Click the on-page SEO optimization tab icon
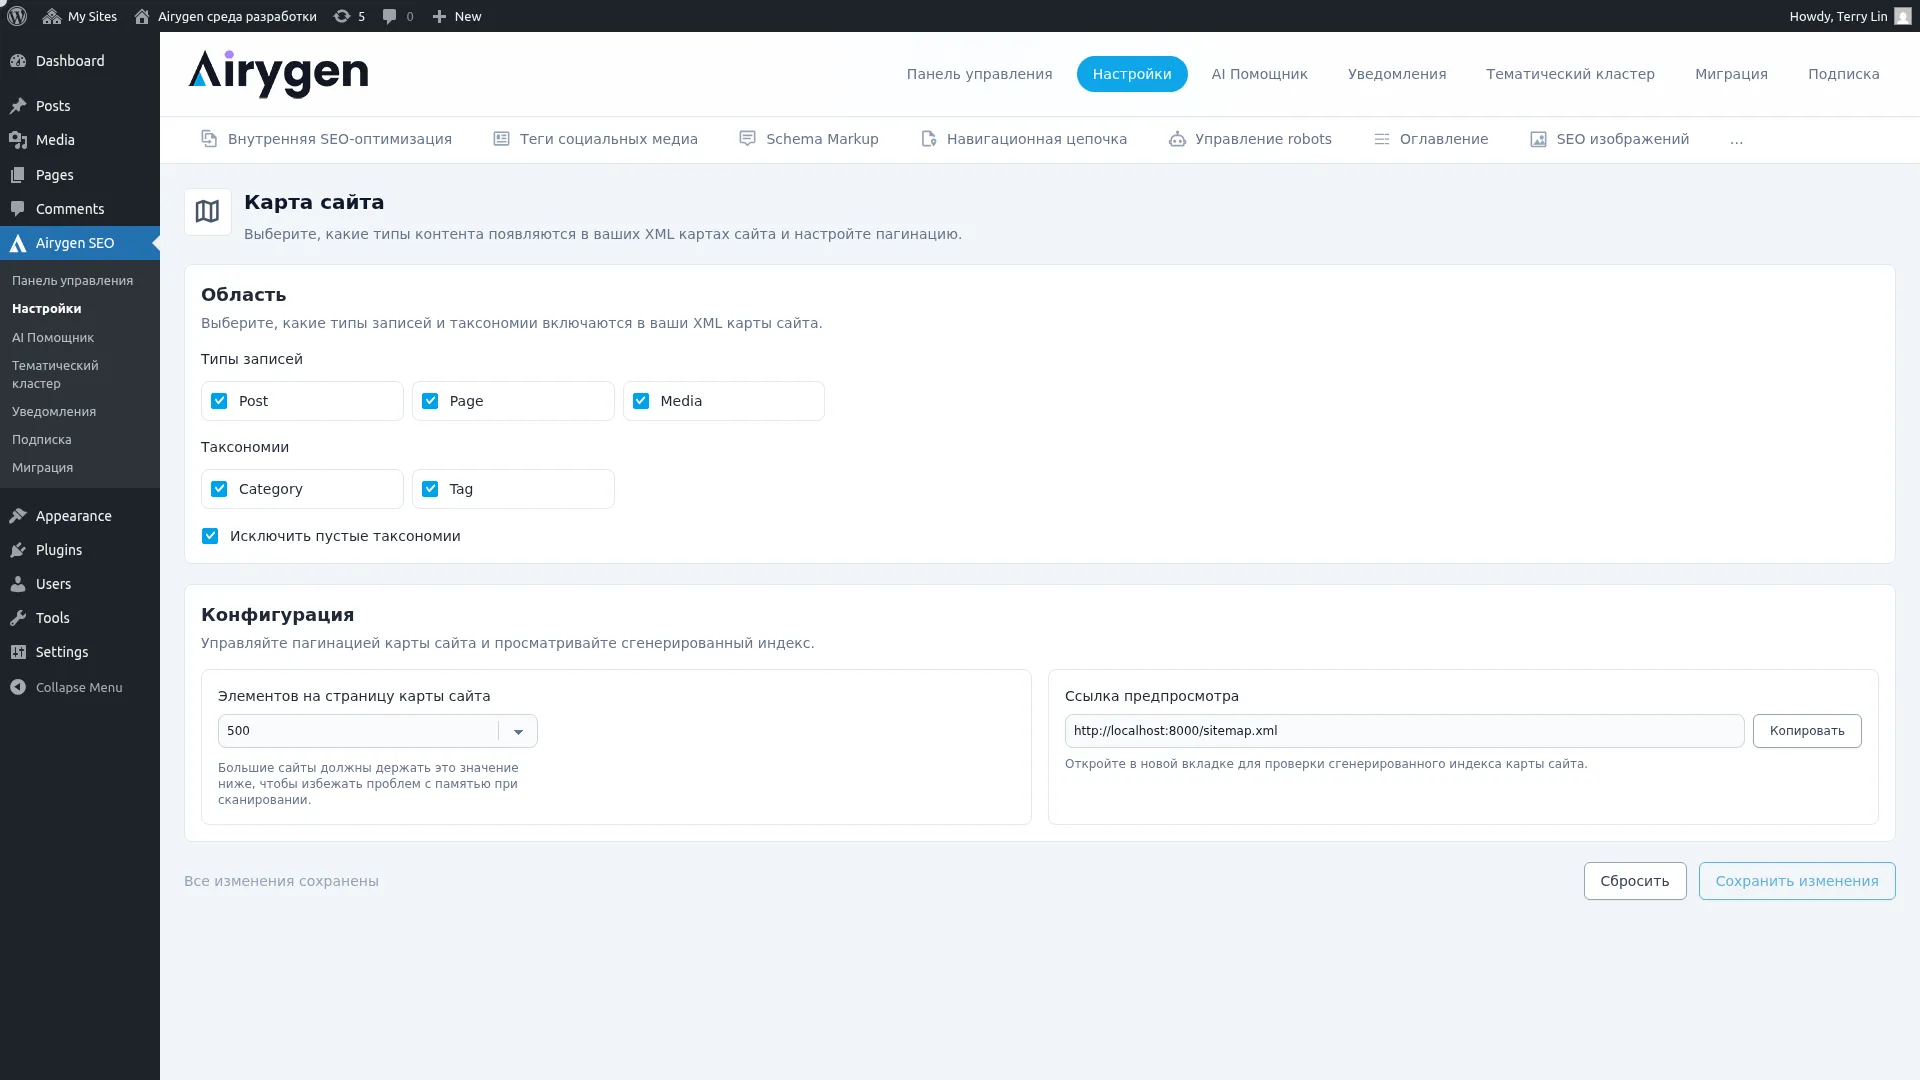This screenshot has width=1920, height=1080. pos(209,139)
